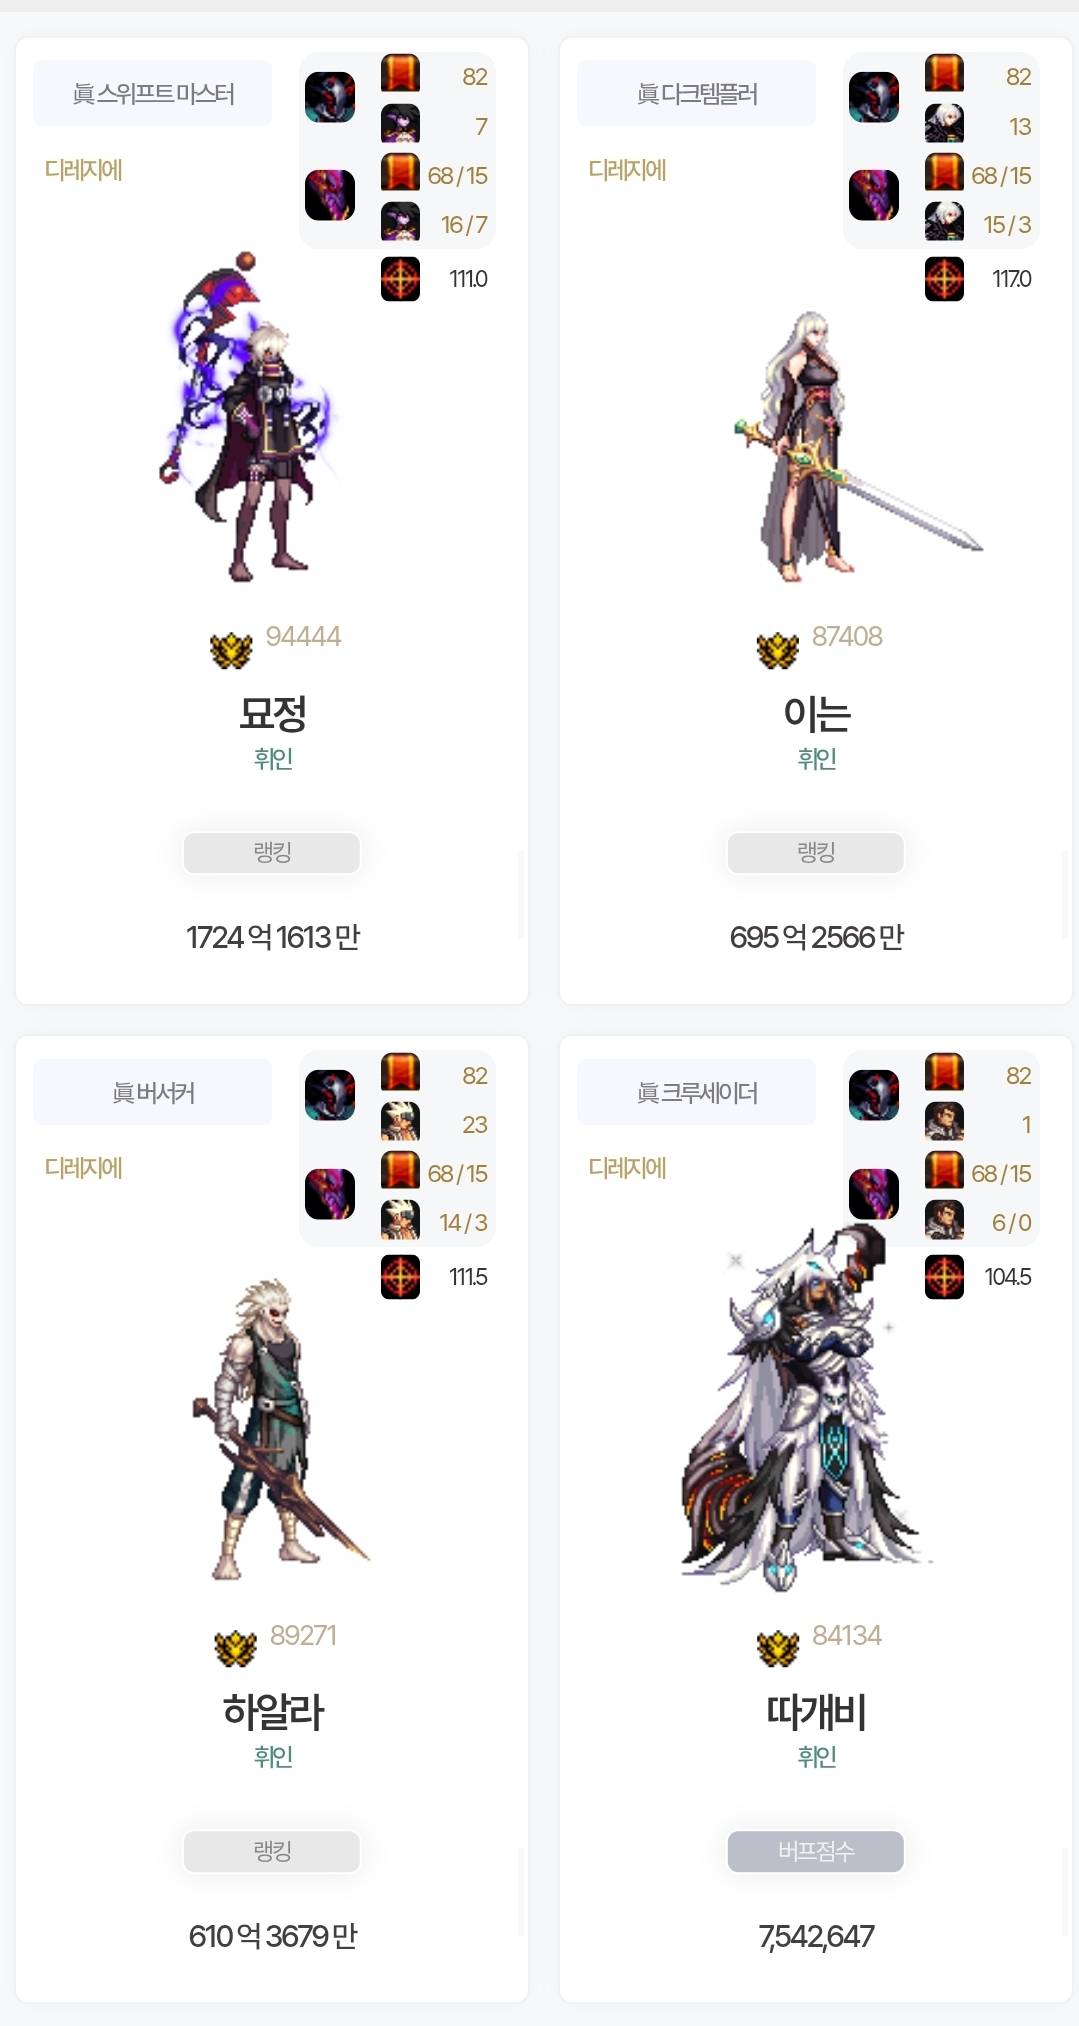This screenshot has height=2026, width=1079.
Task: Click the gold crest icon next to 94444
Action: [x=231, y=650]
